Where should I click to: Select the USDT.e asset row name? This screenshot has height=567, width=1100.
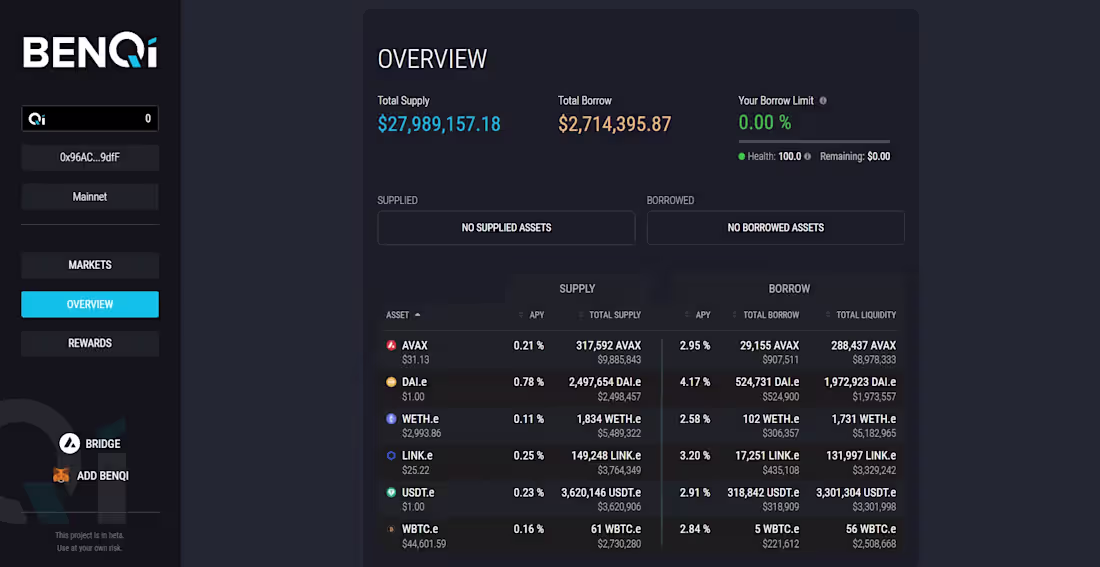click(x=418, y=493)
